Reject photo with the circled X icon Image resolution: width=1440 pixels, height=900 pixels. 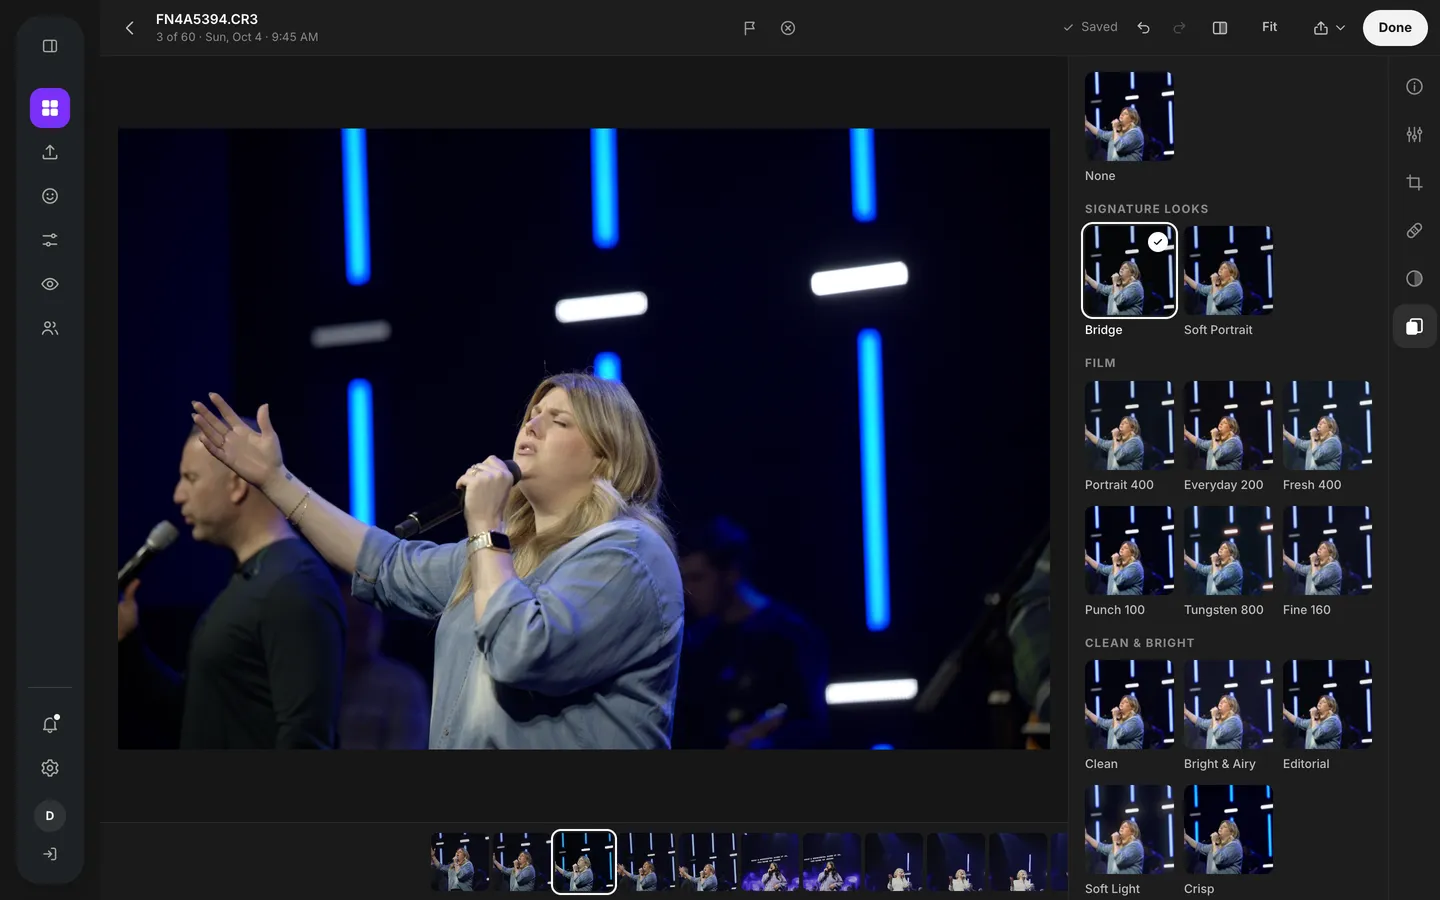pos(788,28)
